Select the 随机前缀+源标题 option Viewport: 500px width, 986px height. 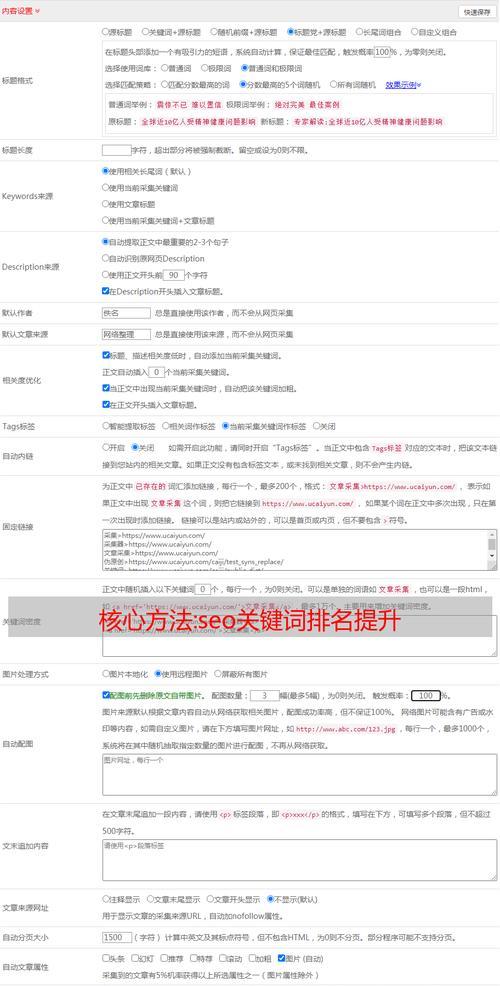click(213, 31)
